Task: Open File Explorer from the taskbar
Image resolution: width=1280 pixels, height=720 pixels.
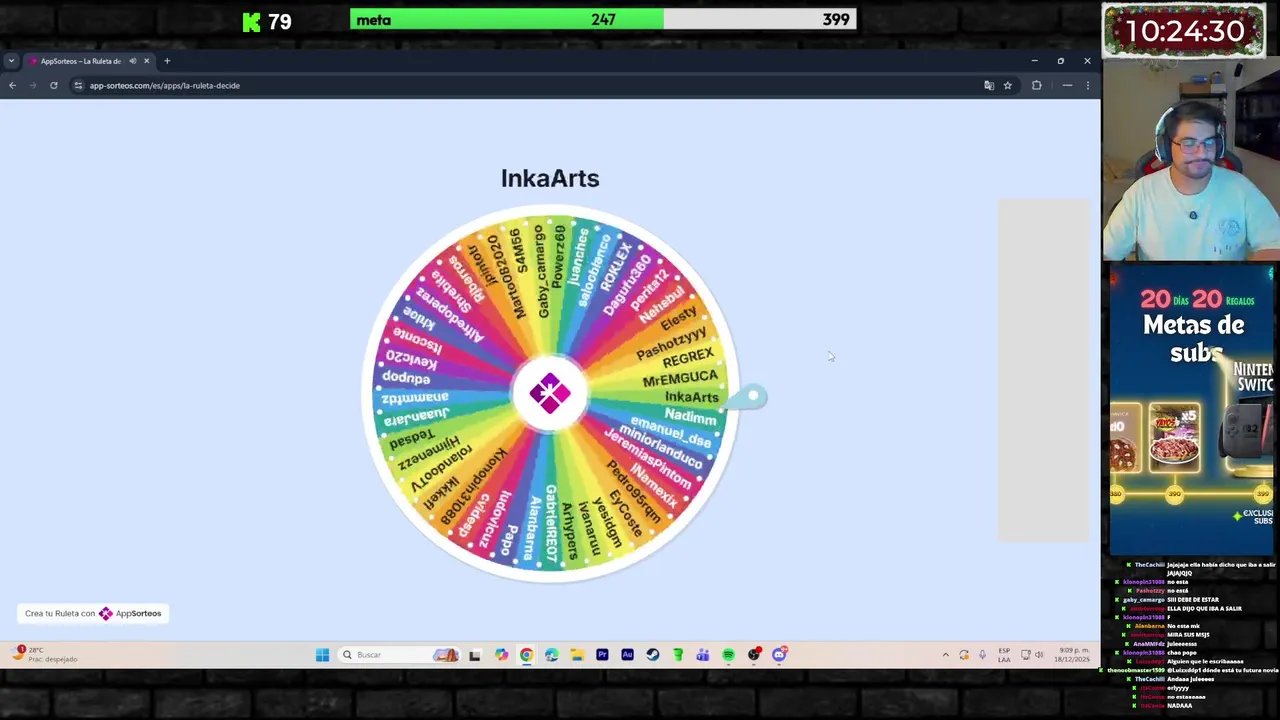Action: 577,655
